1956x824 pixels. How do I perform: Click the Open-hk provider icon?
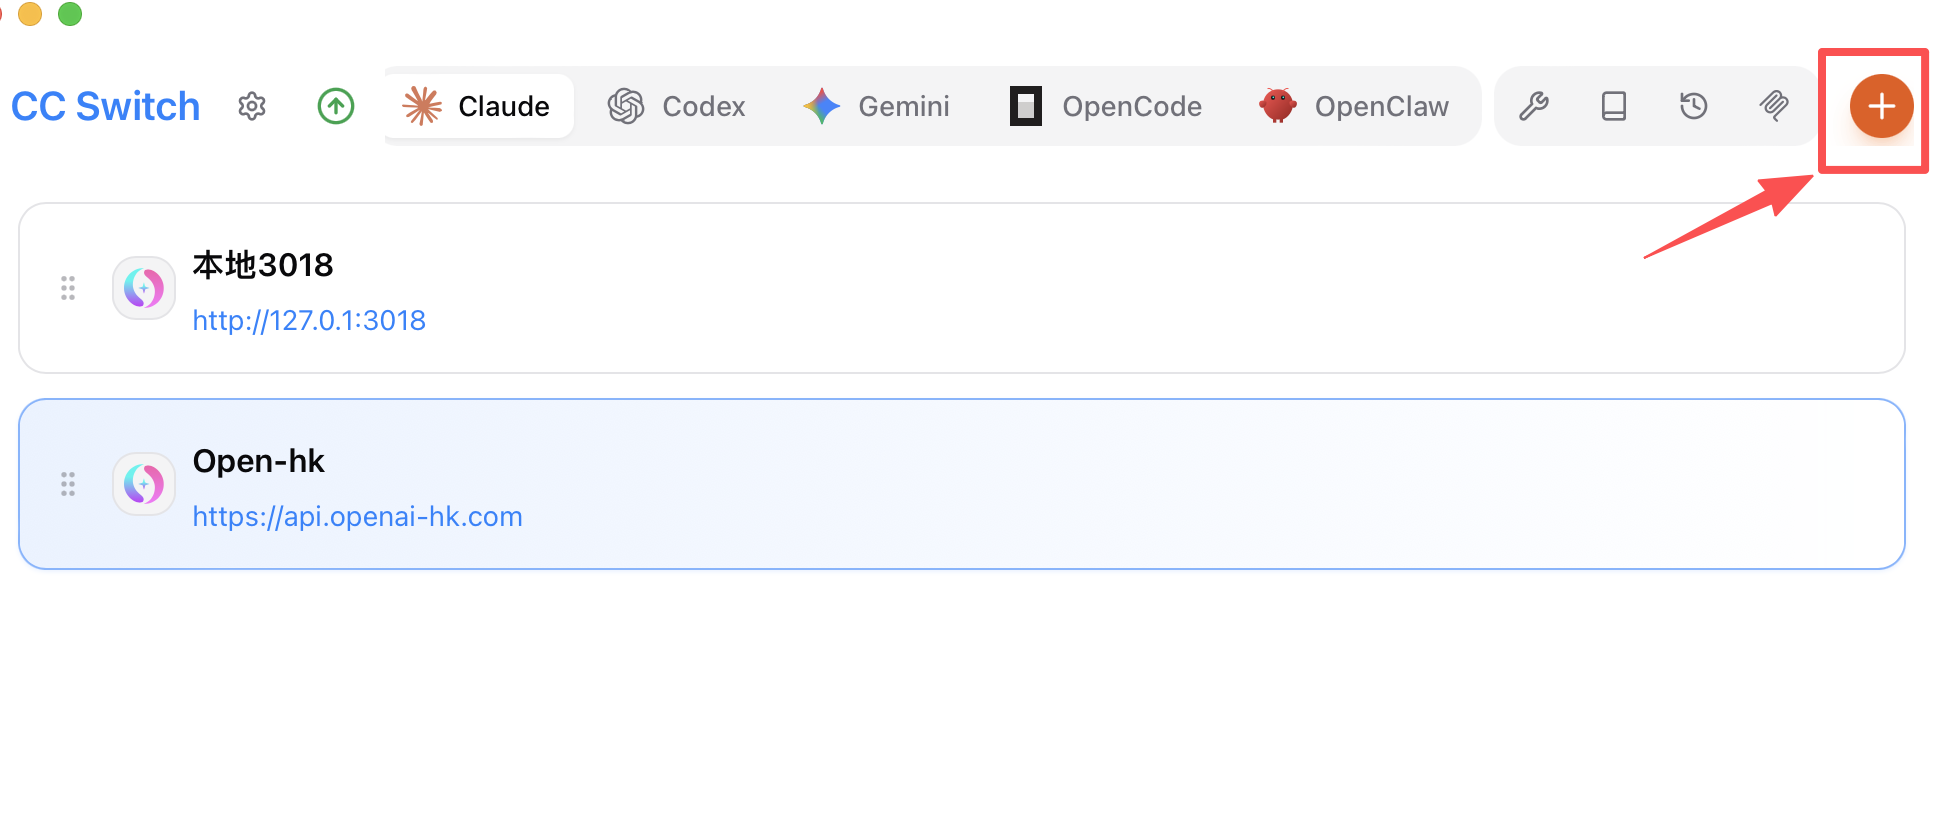tap(144, 484)
